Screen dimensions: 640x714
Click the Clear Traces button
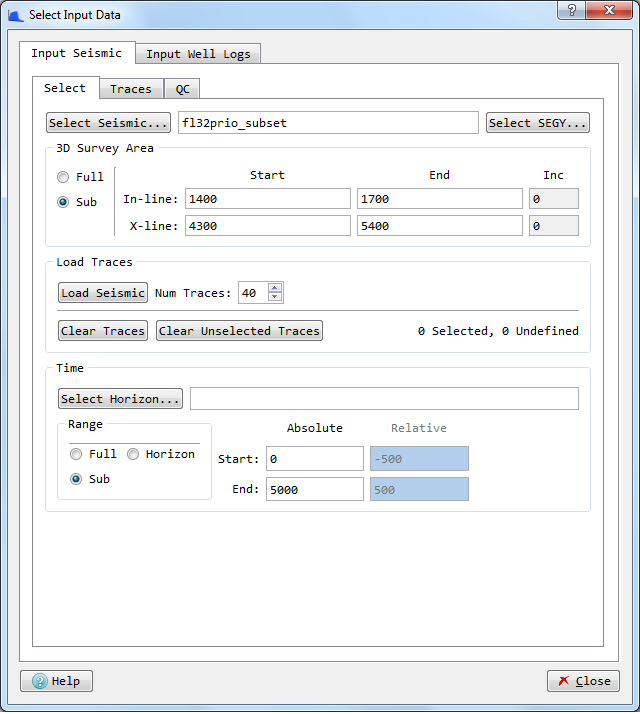coord(103,331)
